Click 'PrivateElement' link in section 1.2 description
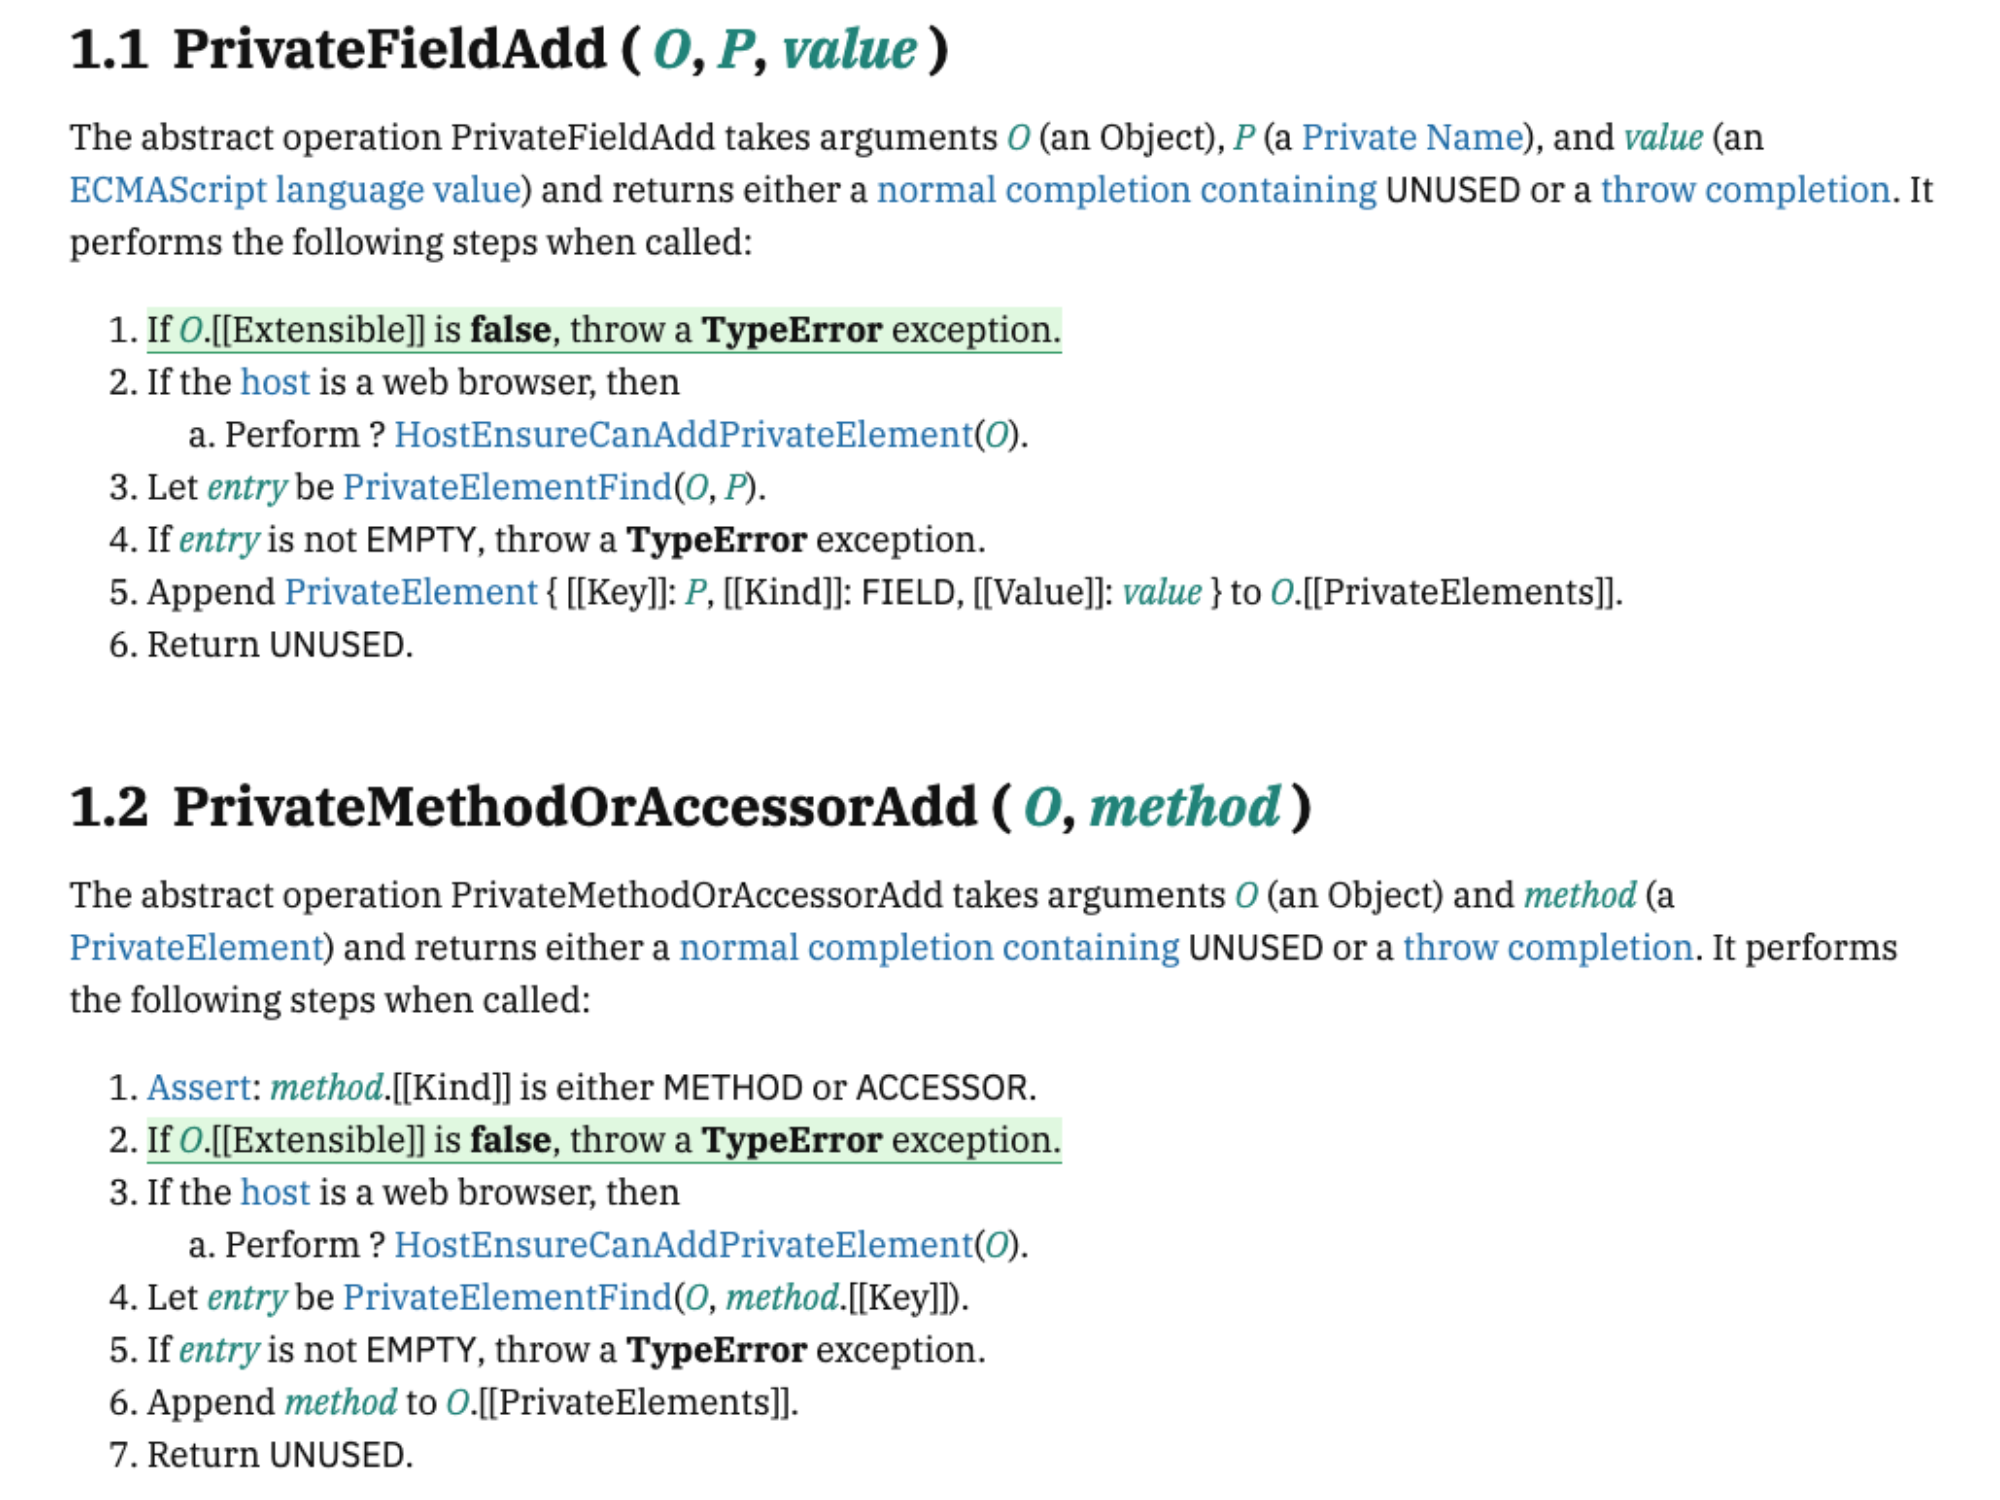Screen dimensions: 2000x1500 (x=197, y=948)
